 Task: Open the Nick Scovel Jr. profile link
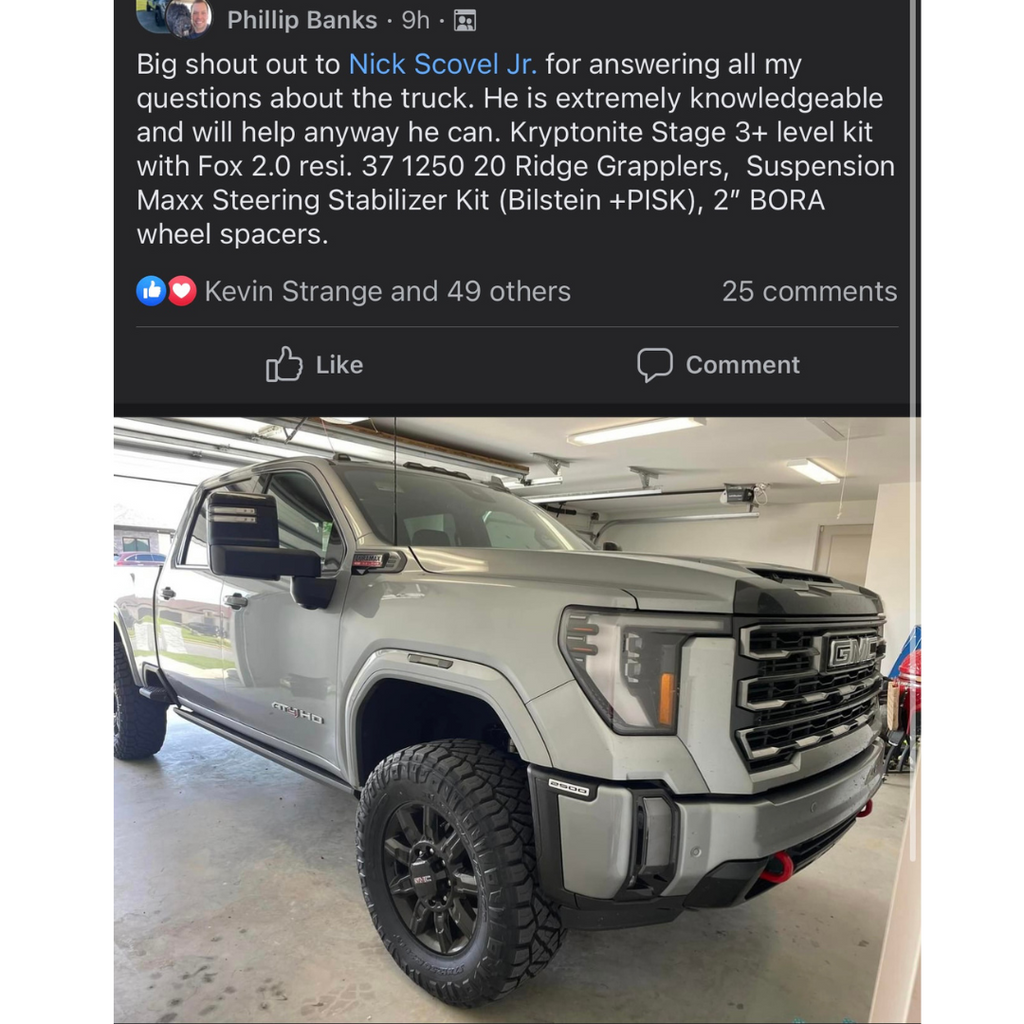click(x=443, y=64)
